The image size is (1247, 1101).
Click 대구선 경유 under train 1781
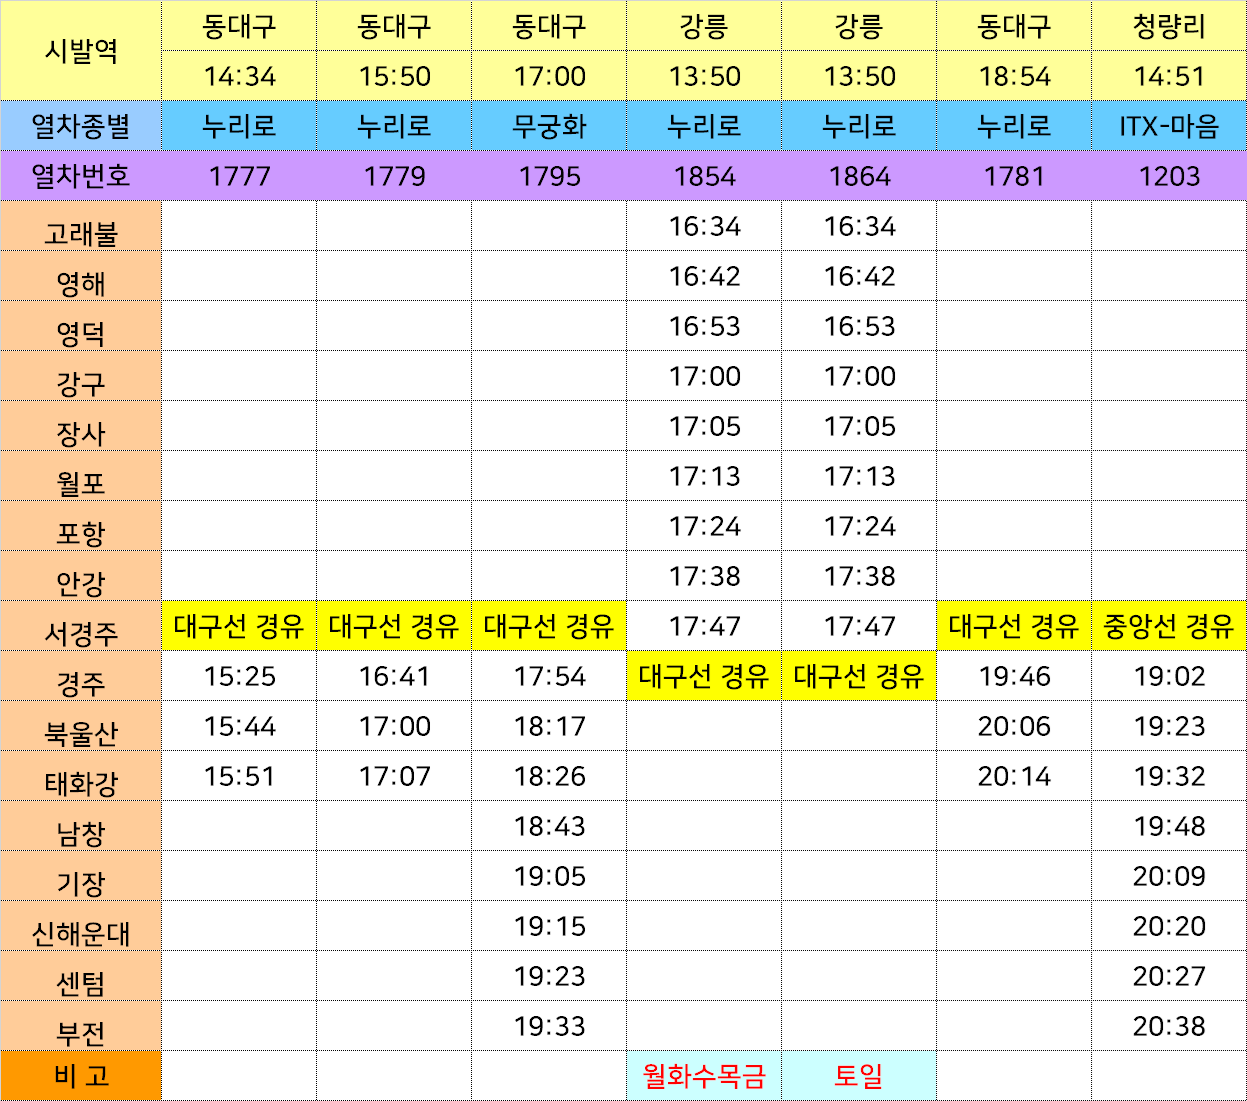1014,626
